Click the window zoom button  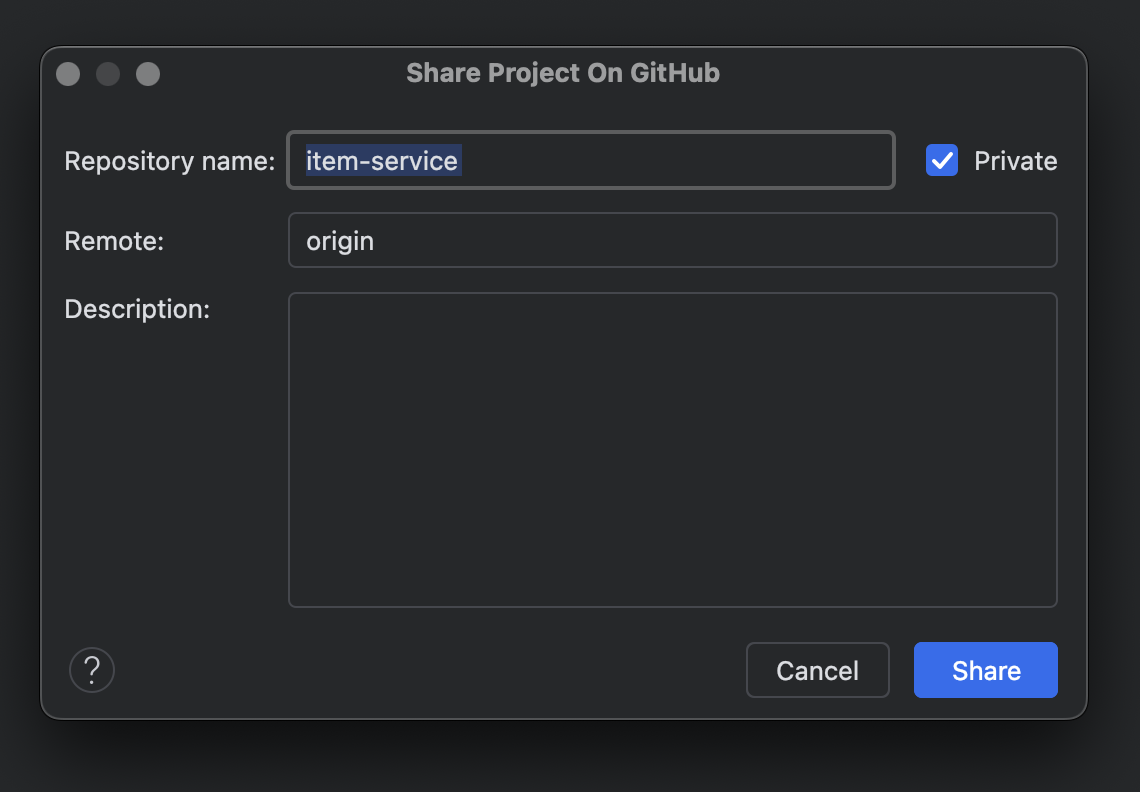148,74
